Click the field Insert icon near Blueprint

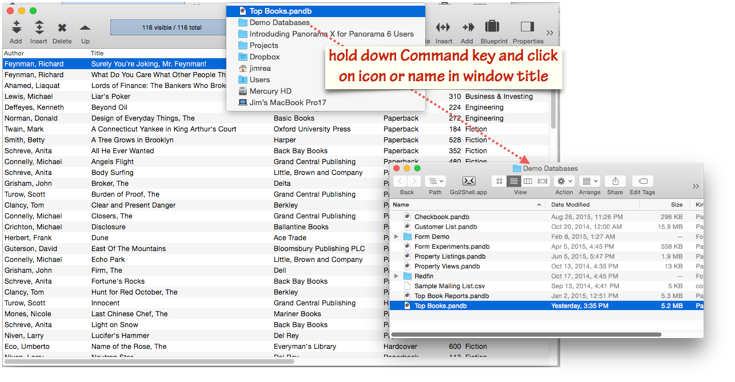[443, 27]
